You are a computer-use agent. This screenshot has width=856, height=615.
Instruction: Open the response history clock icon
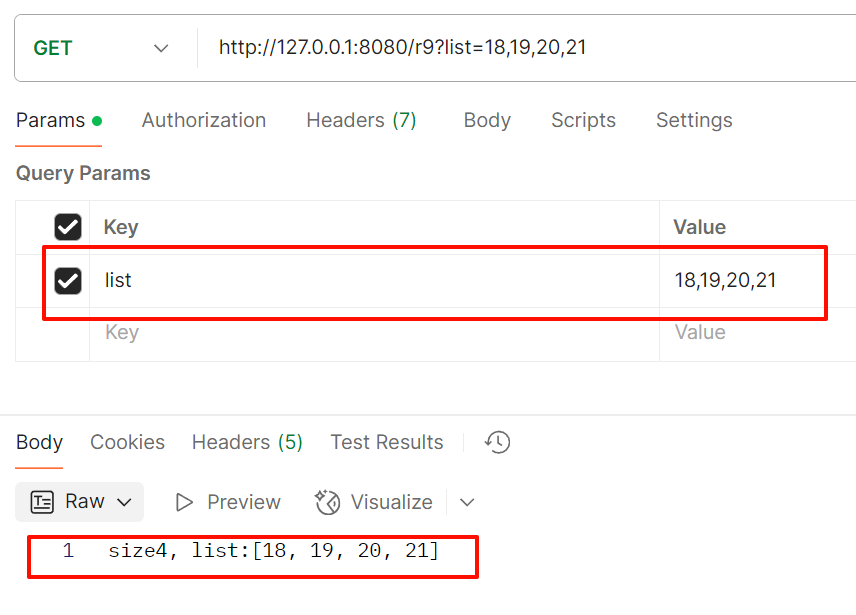click(x=497, y=442)
